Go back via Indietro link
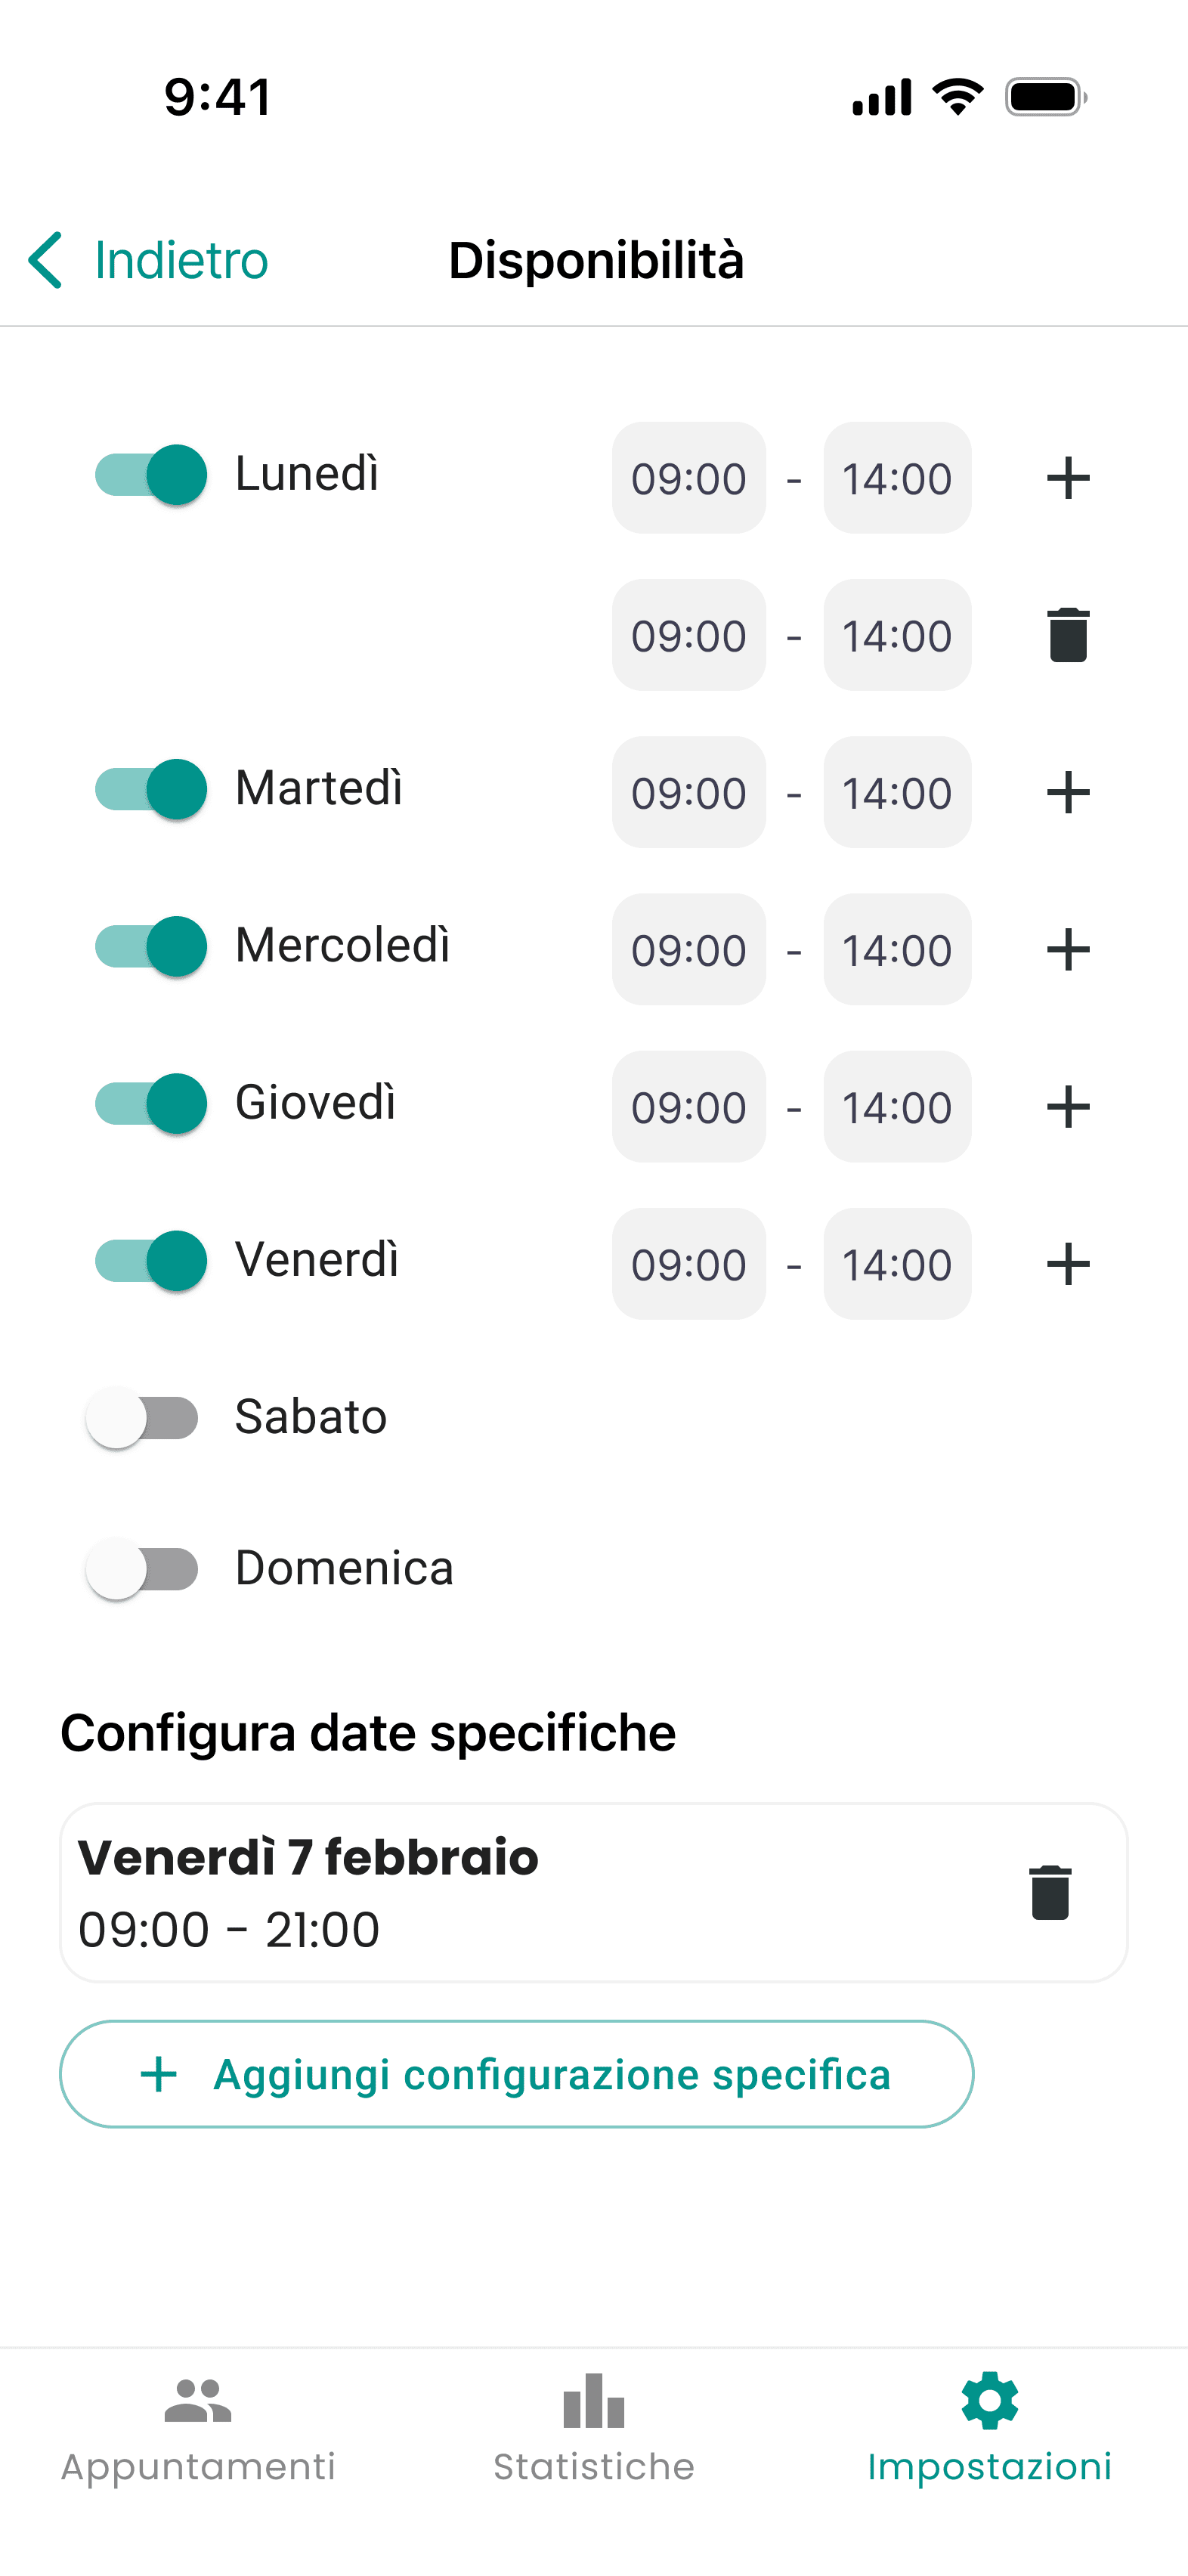 pyautogui.click(x=181, y=260)
